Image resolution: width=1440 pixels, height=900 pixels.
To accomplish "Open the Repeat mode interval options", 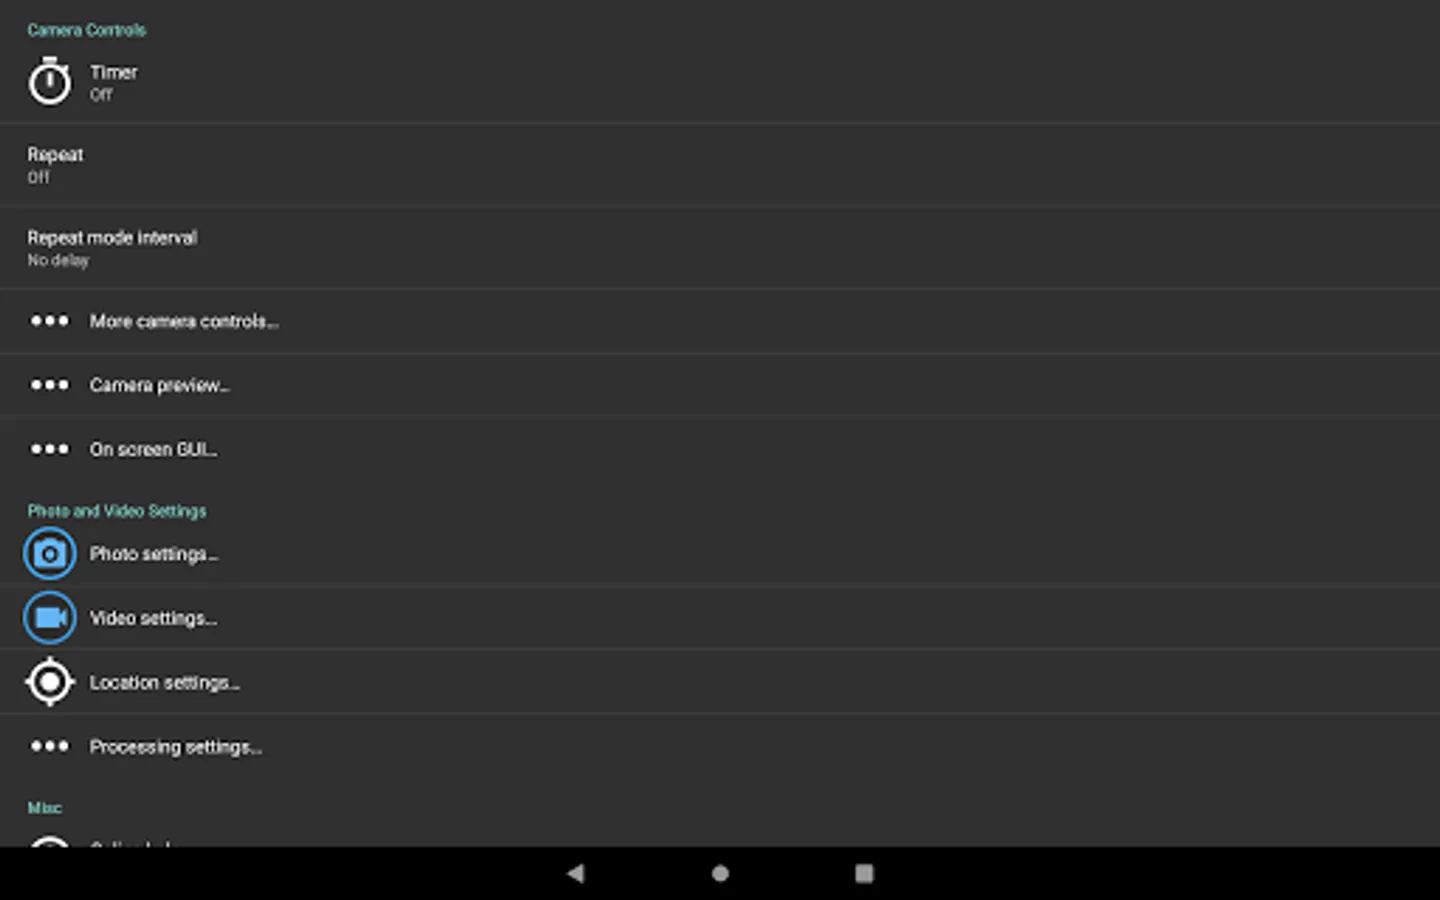I will click(720, 248).
